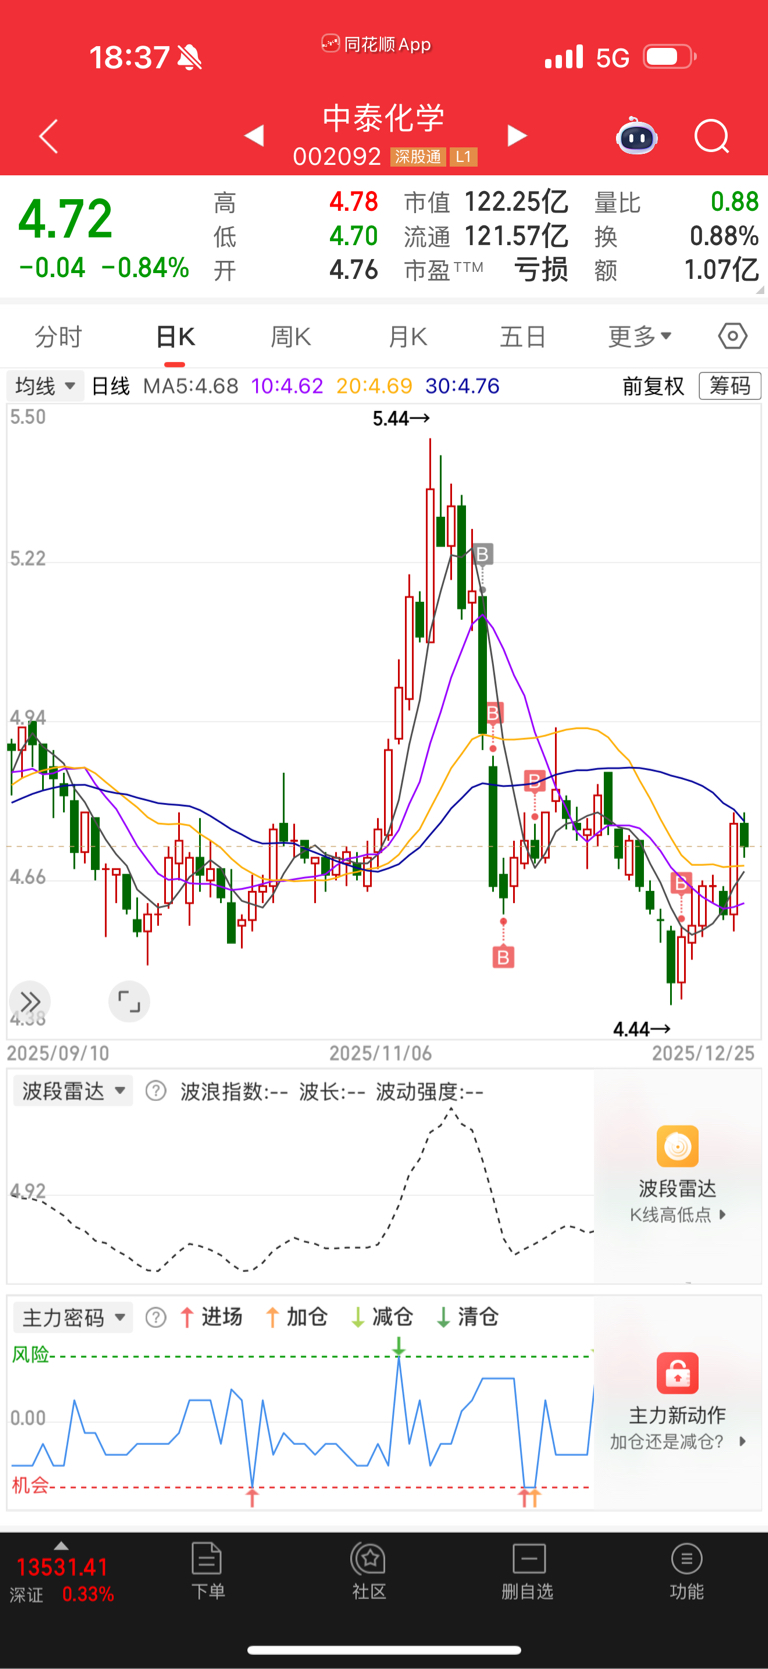Switch to 周K tab

[290, 337]
